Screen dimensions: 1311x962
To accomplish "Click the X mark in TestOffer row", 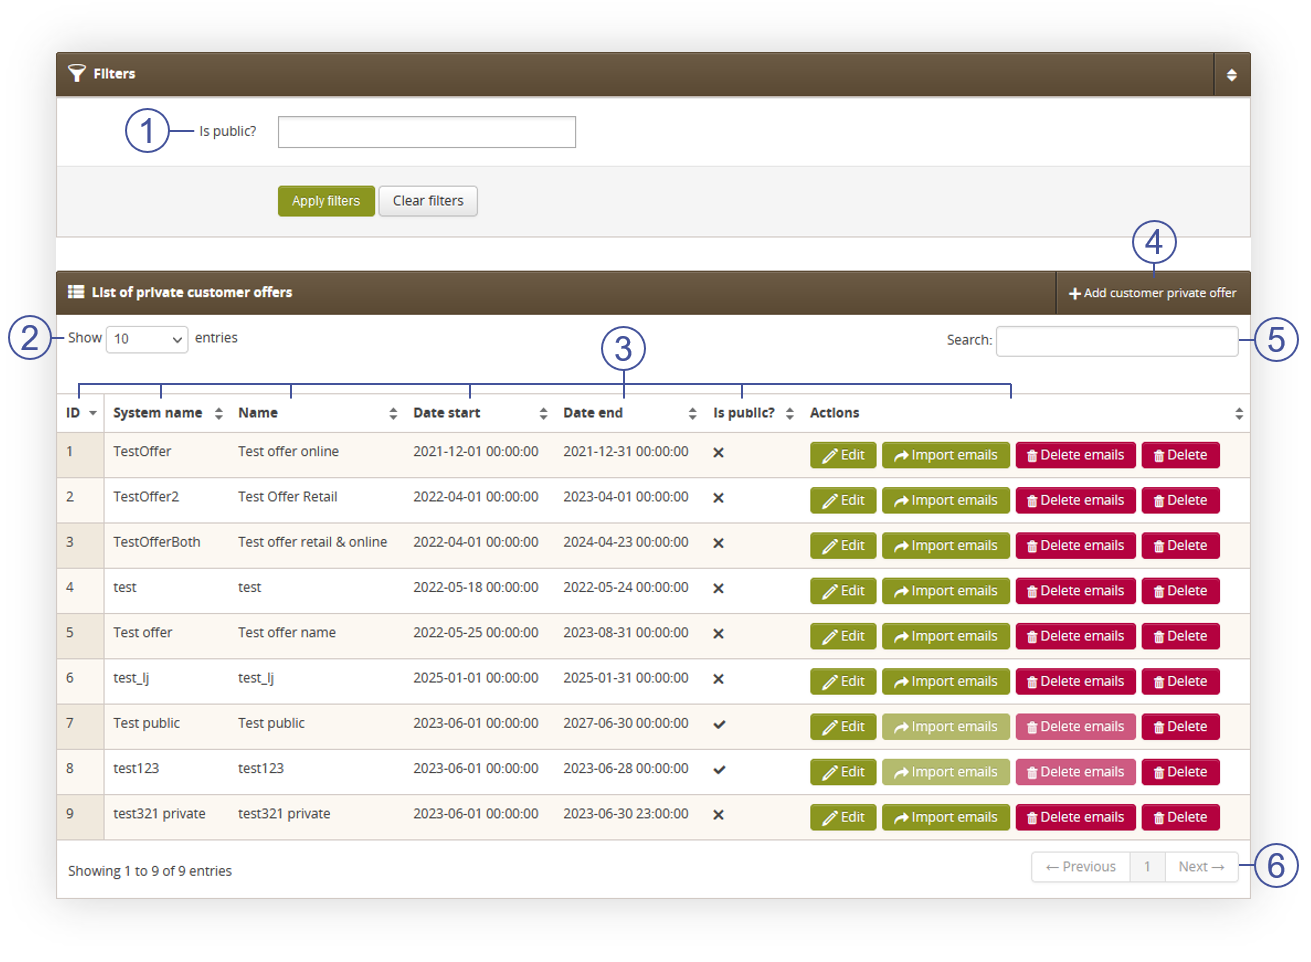I will pos(718,453).
